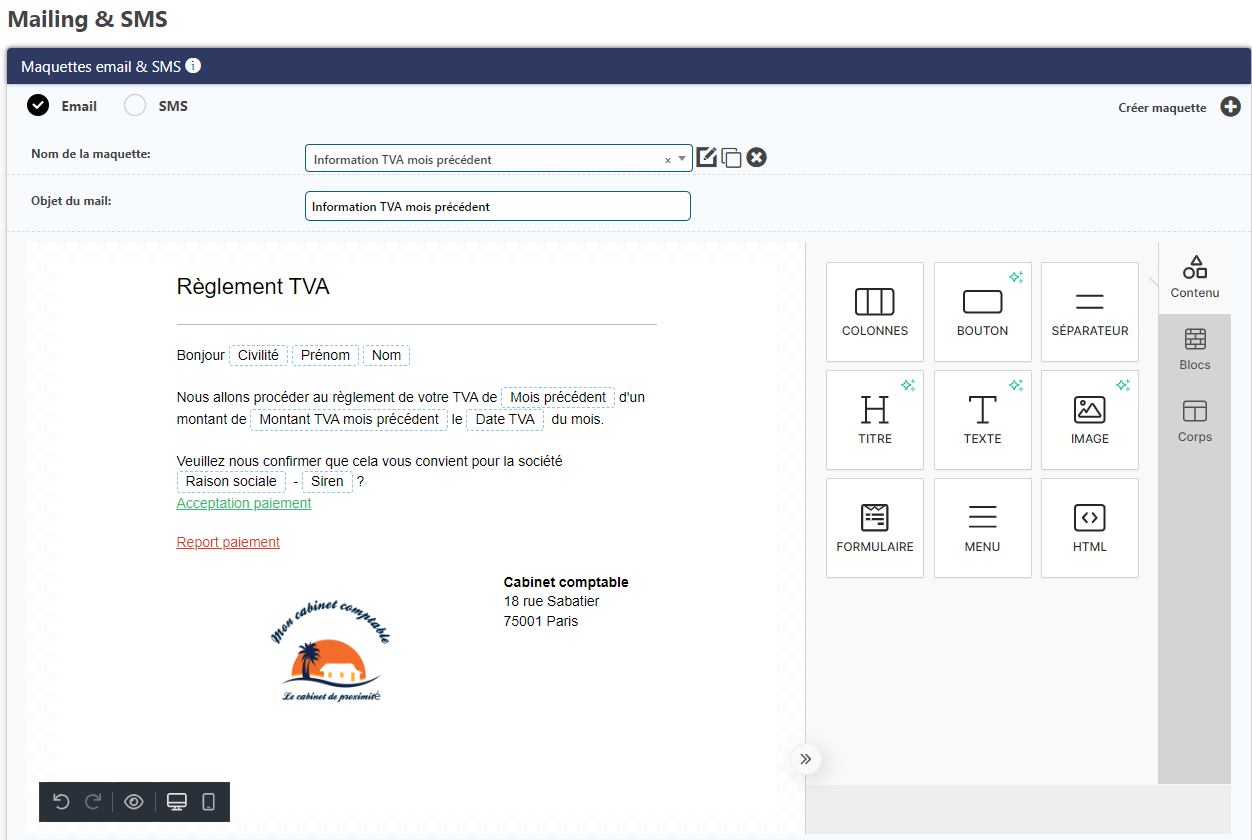Switch to desktop preview icon

click(177, 802)
